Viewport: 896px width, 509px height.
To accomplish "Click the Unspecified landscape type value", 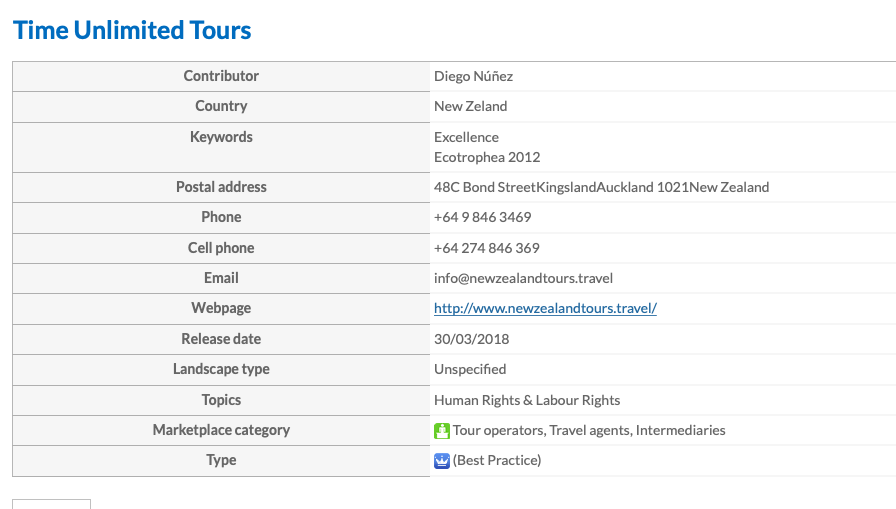I will tap(470, 370).
